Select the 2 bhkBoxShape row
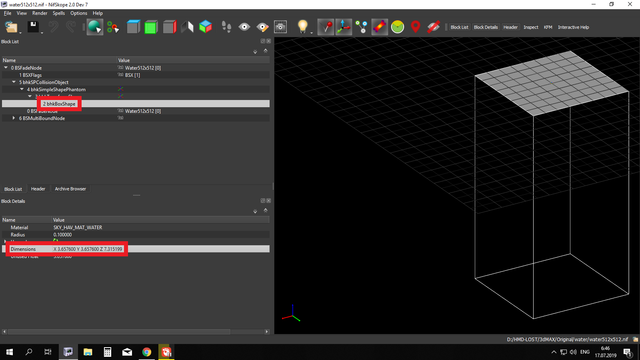 tap(136, 104)
